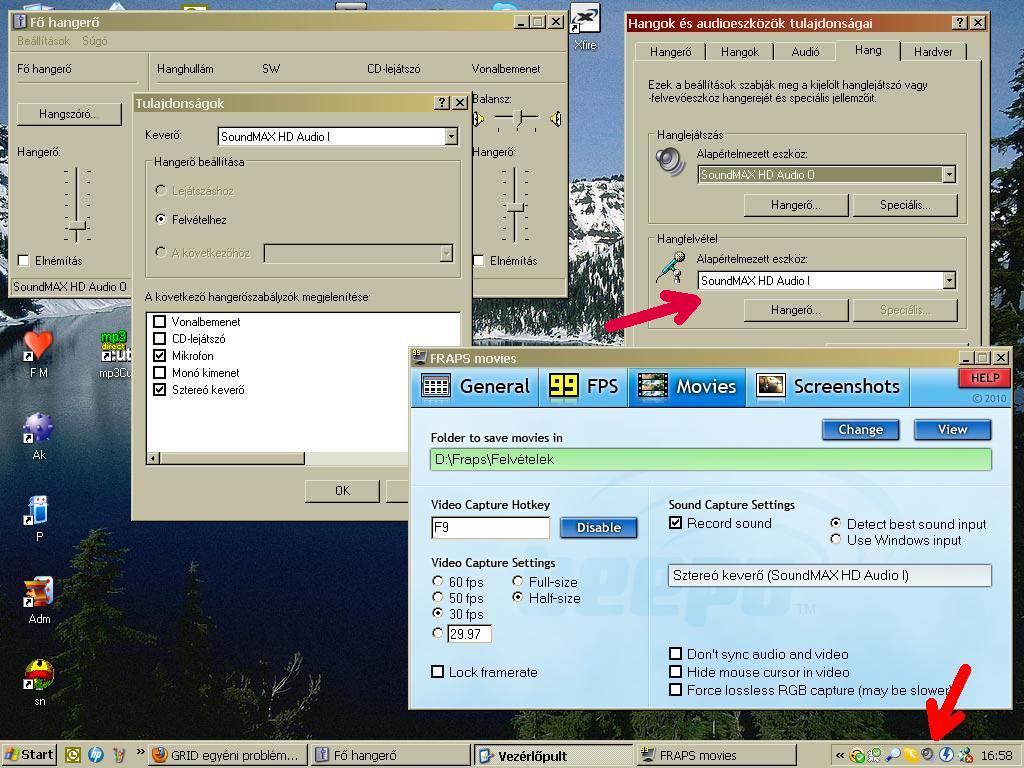Switch to the Hangerő tab
The image size is (1024, 768).
(x=670, y=52)
